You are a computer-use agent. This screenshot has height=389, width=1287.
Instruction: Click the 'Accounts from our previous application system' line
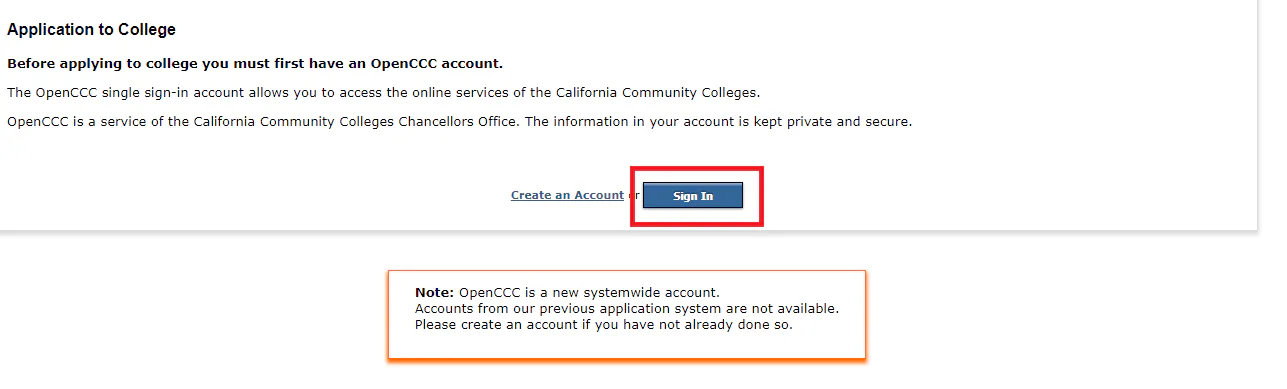(x=627, y=309)
